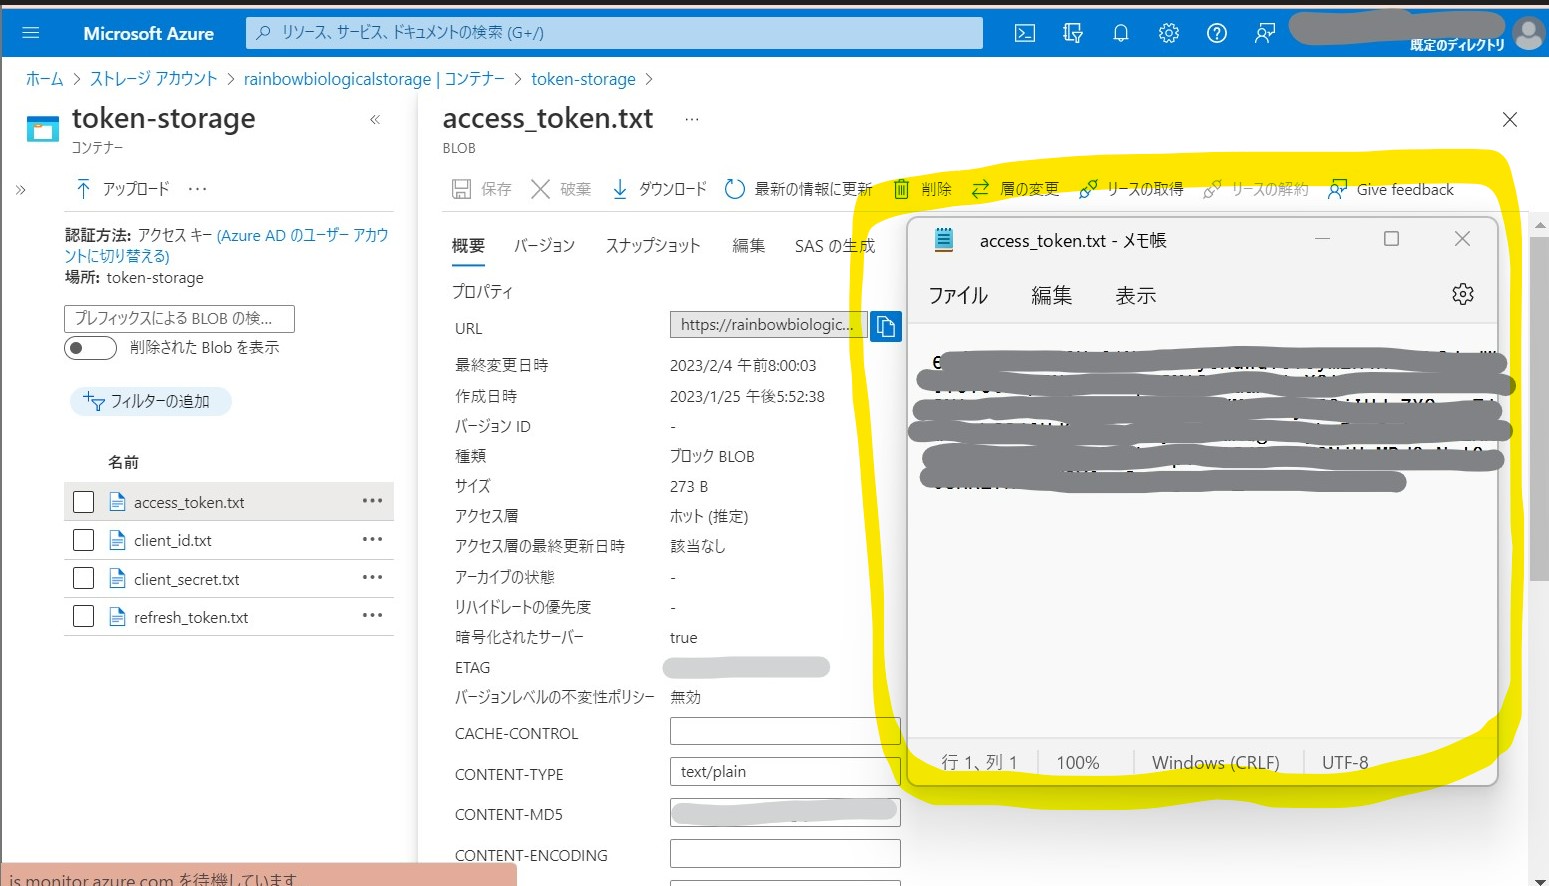This screenshot has width=1549, height=886.
Task: Toggle 削除された Blob を表示 switch
Action: [90, 348]
